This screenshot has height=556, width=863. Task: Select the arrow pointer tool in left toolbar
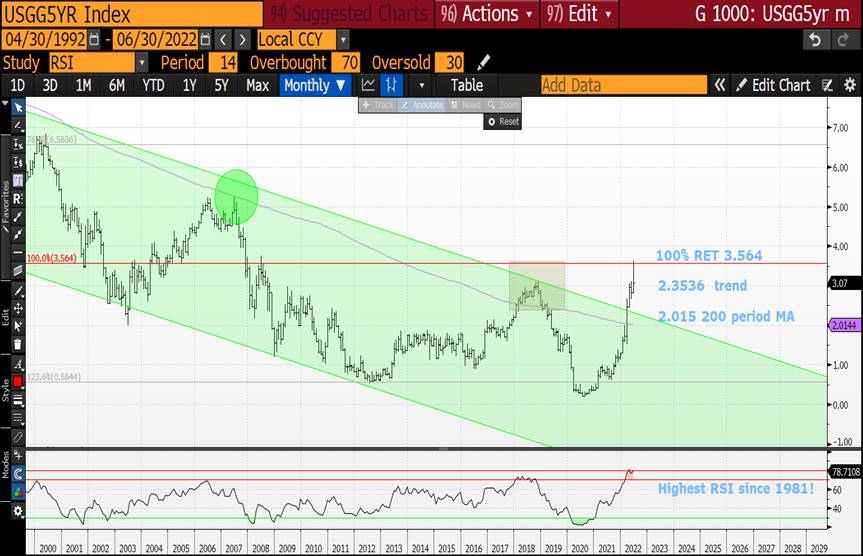click(x=18, y=108)
